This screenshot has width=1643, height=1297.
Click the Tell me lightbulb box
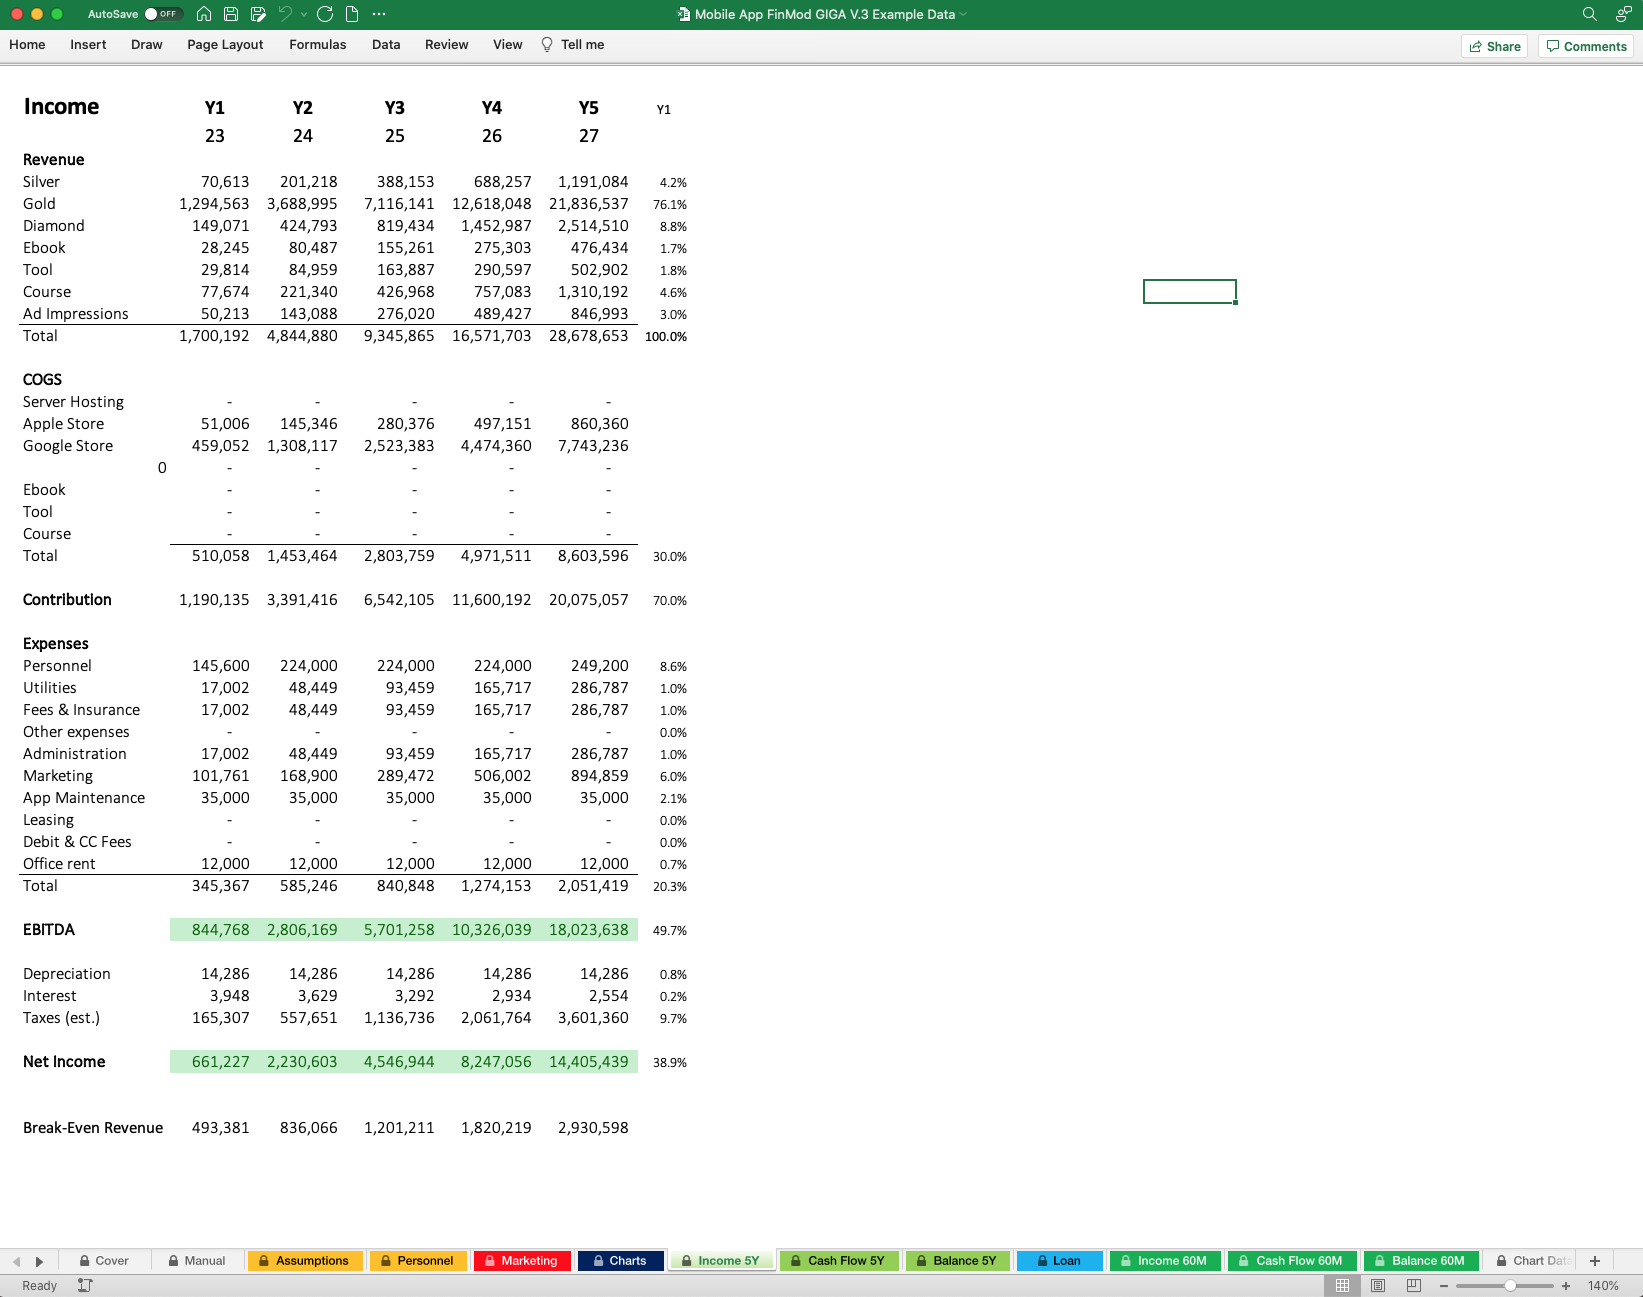pos(573,45)
